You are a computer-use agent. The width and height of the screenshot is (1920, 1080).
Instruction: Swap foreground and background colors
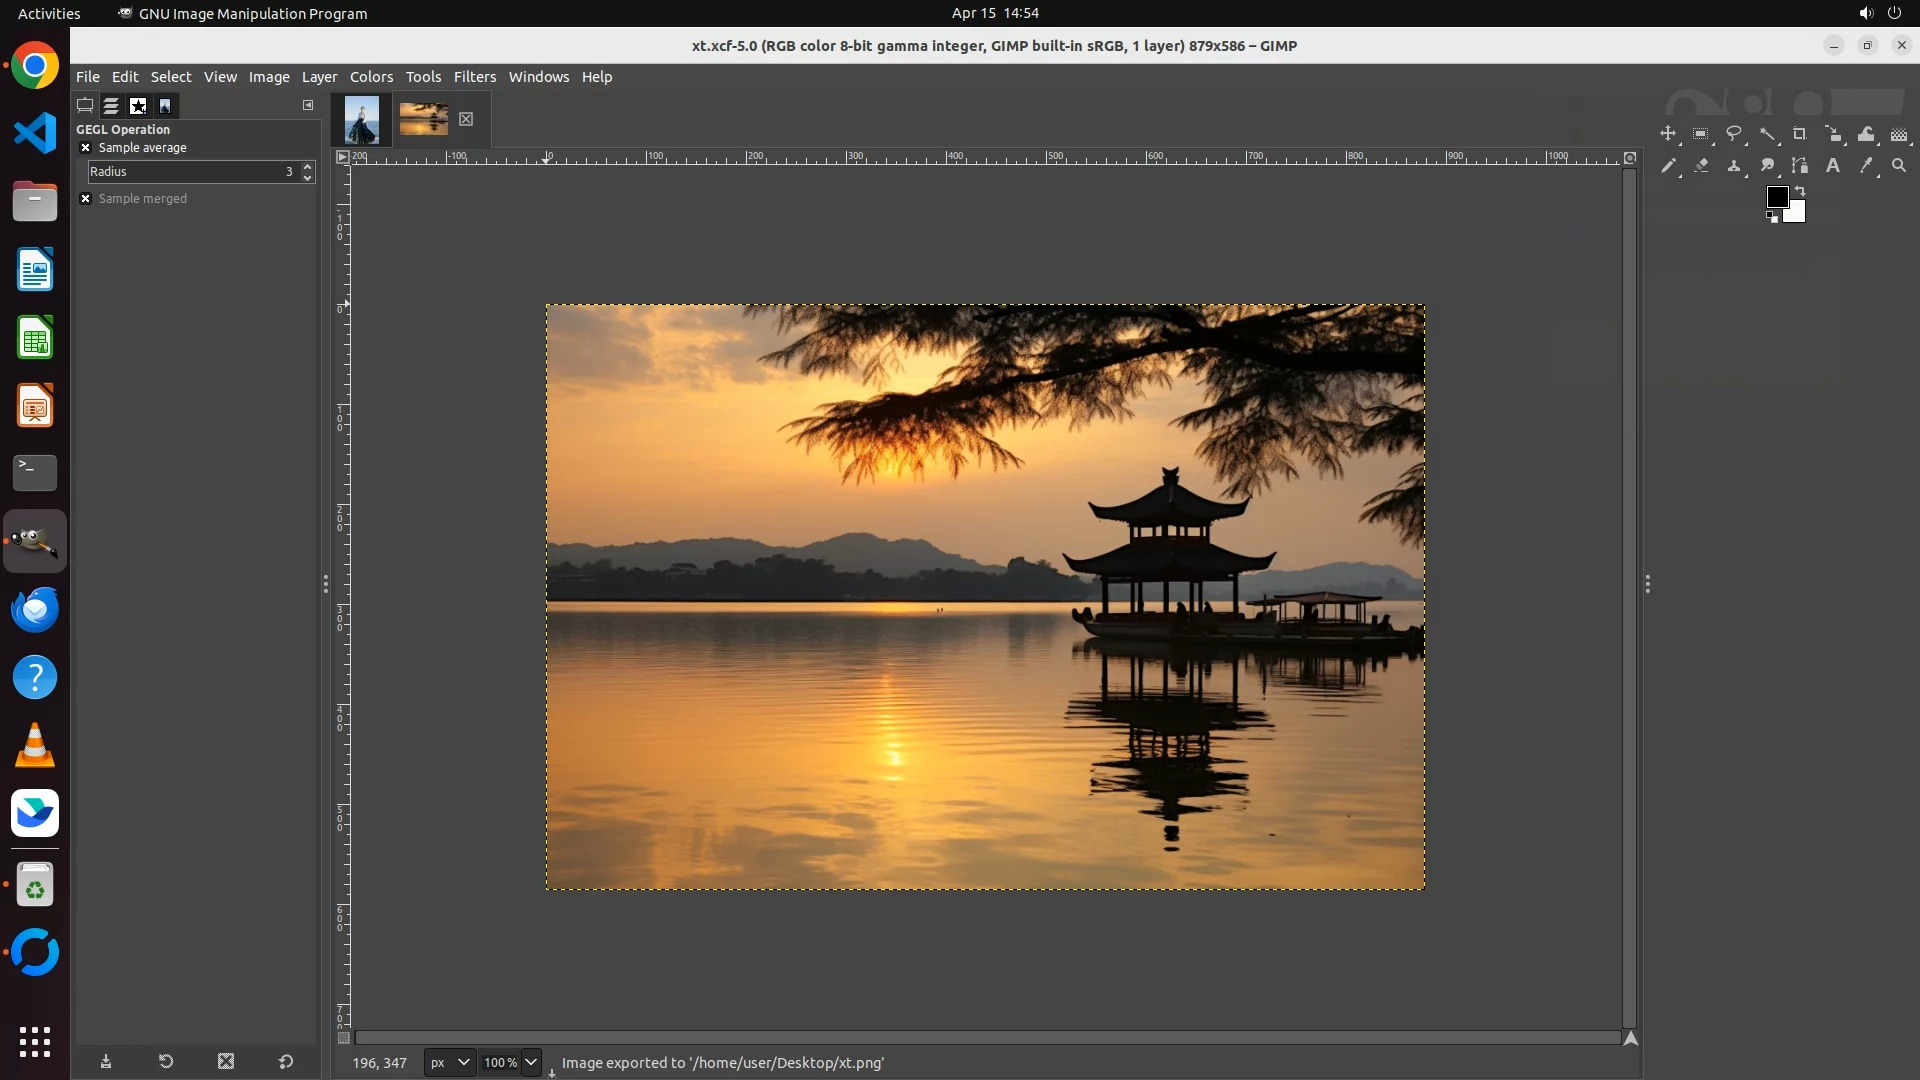[x=1800, y=191]
